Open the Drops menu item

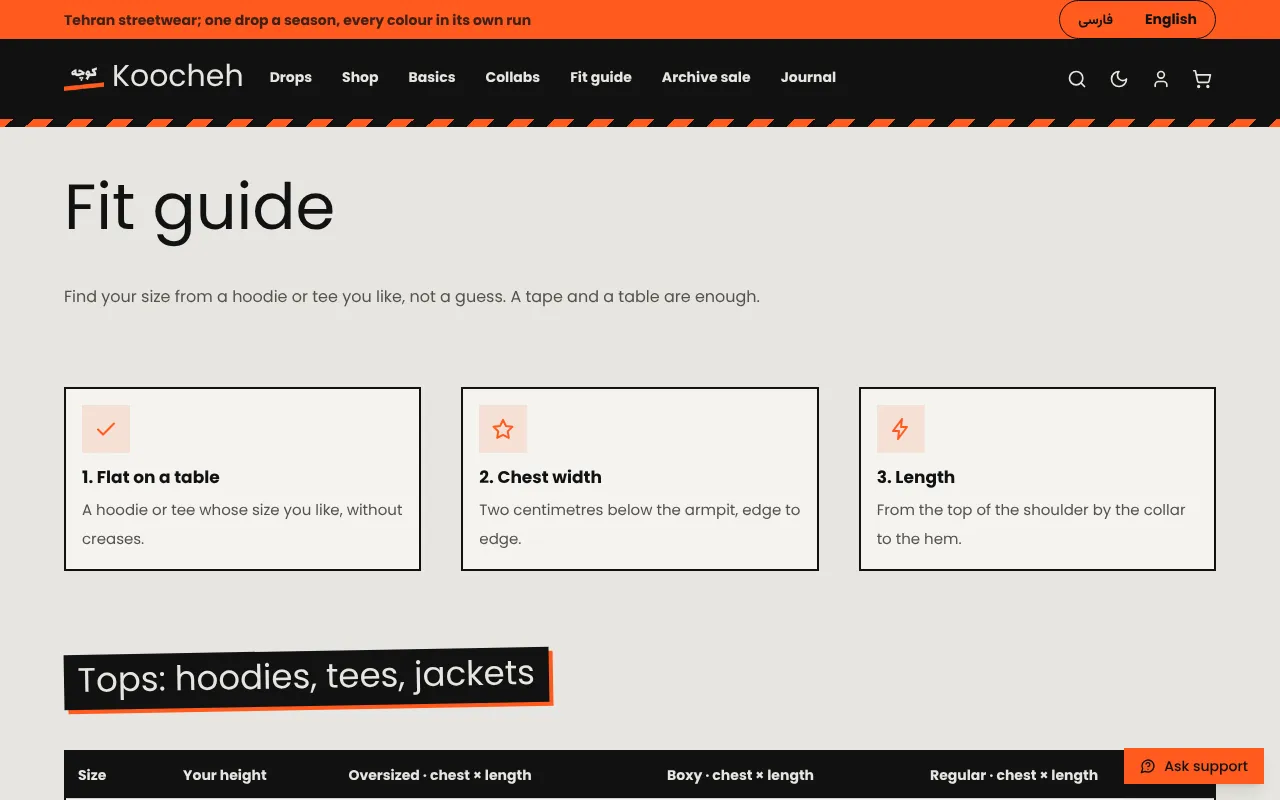pos(291,77)
